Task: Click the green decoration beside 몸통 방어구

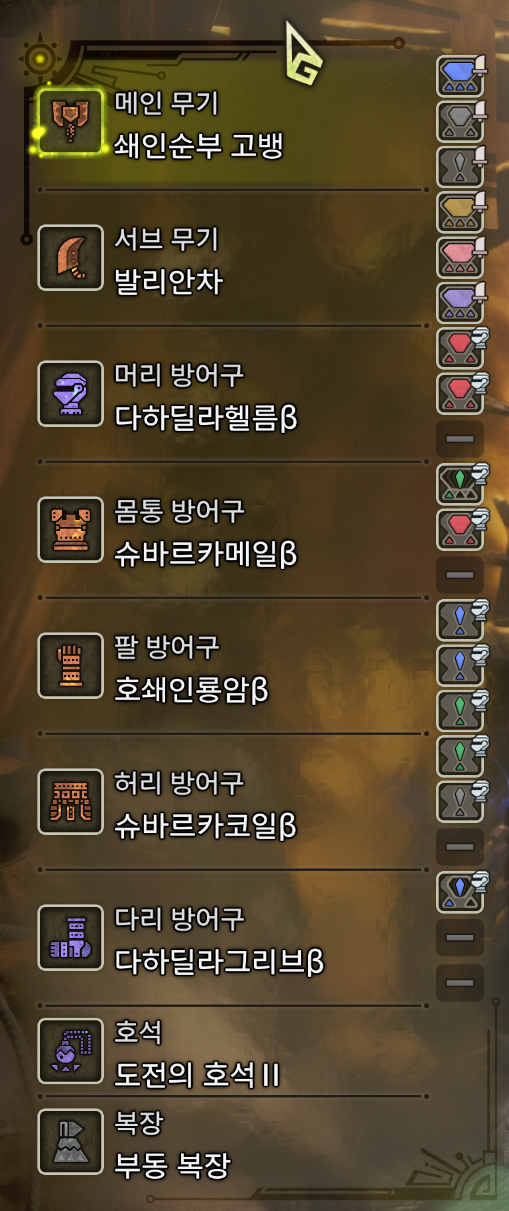Action: click(460, 485)
